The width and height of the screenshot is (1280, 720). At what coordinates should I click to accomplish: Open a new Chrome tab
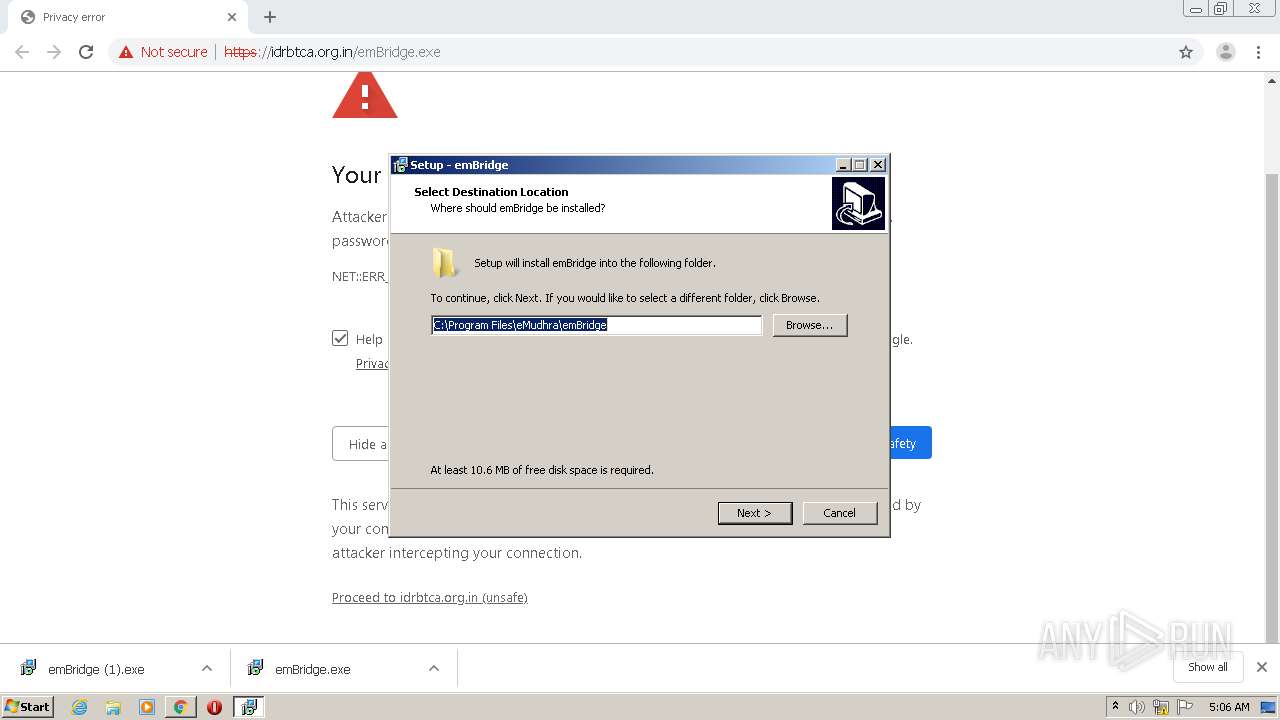(x=270, y=17)
